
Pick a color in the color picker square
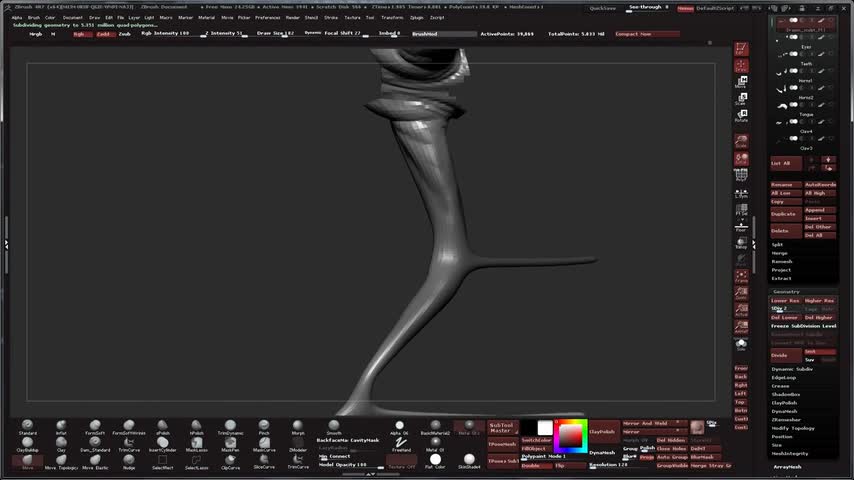[570, 436]
